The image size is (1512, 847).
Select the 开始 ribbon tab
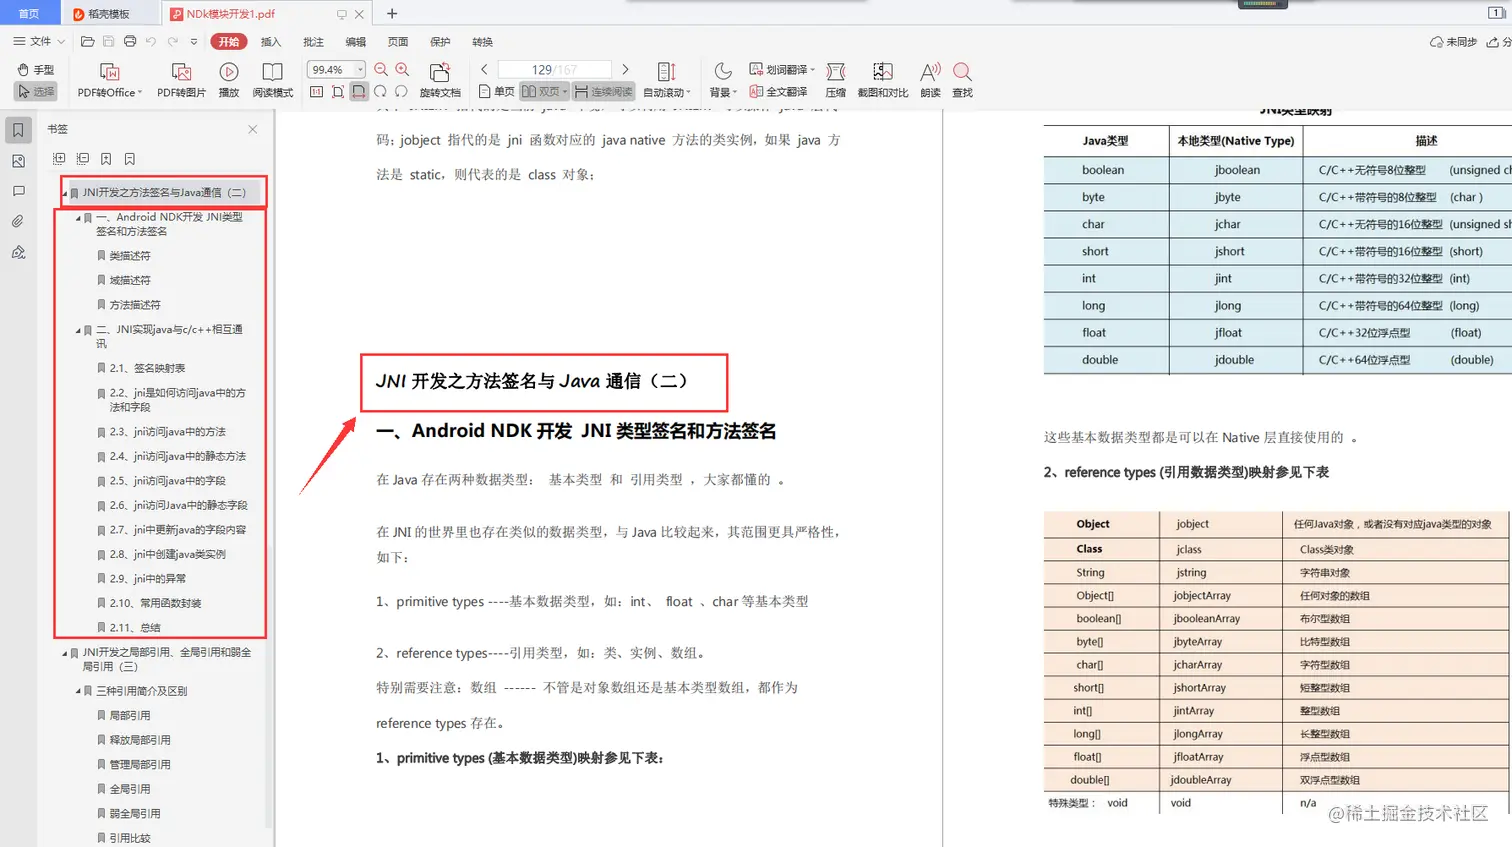[x=229, y=41]
